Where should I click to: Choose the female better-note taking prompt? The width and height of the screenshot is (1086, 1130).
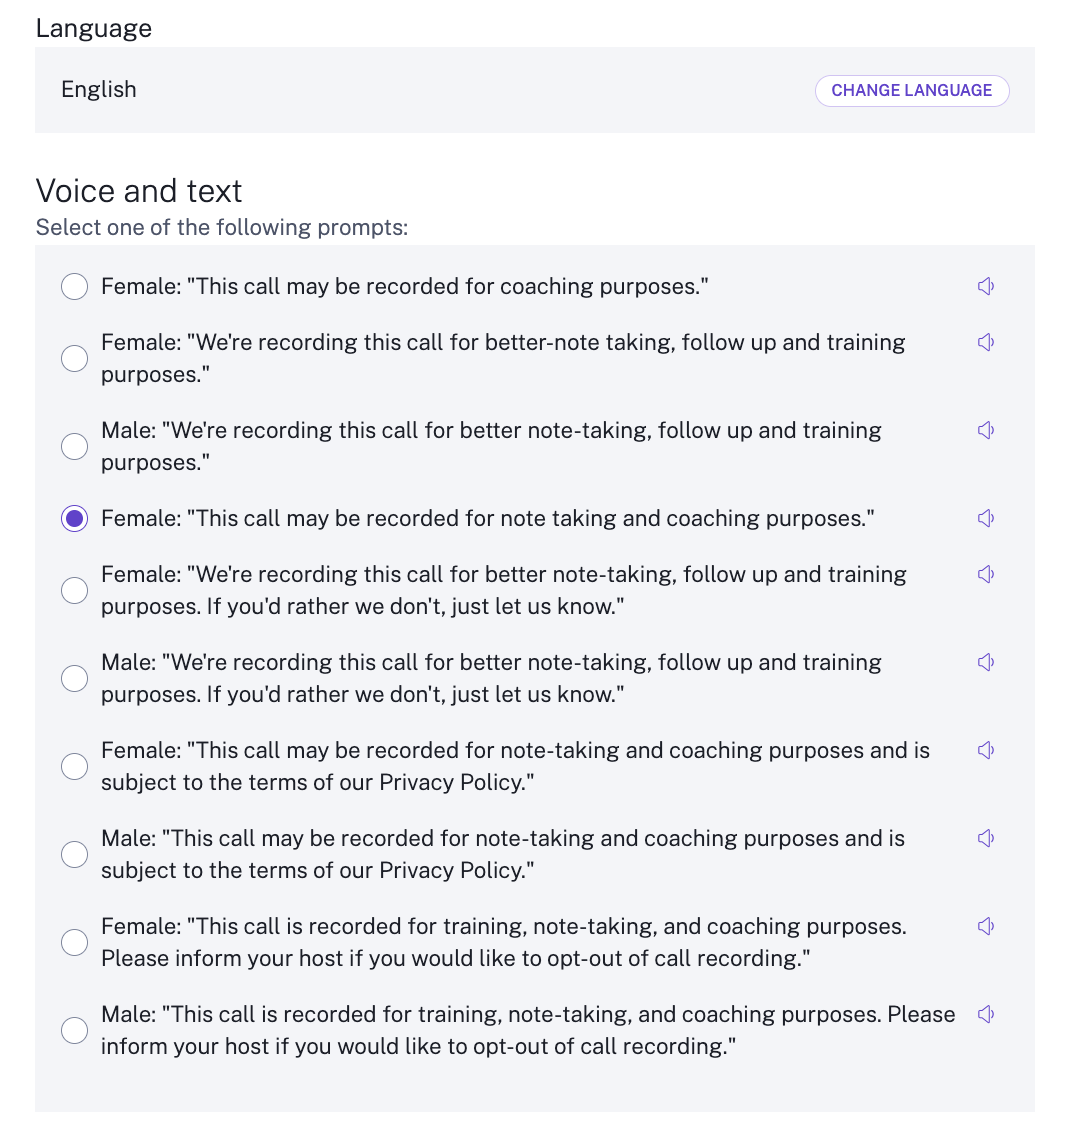point(74,358)
